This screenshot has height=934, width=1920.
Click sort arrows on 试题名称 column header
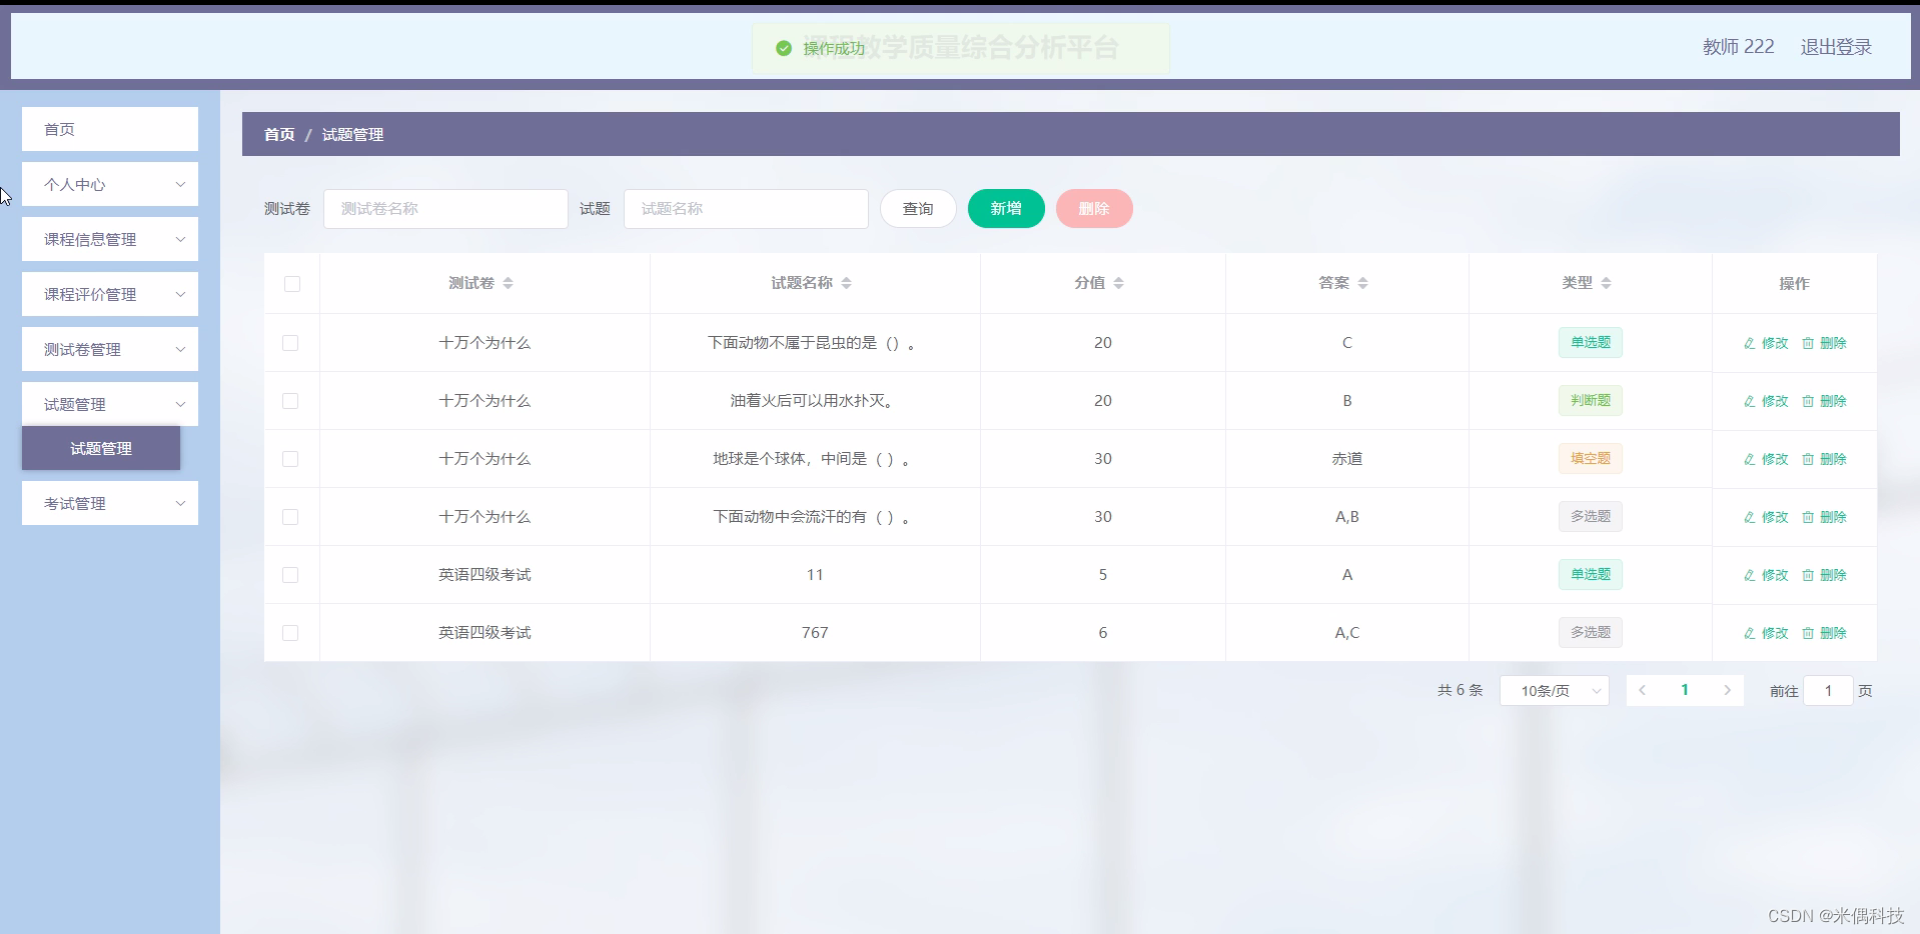(x=847, y=282)
